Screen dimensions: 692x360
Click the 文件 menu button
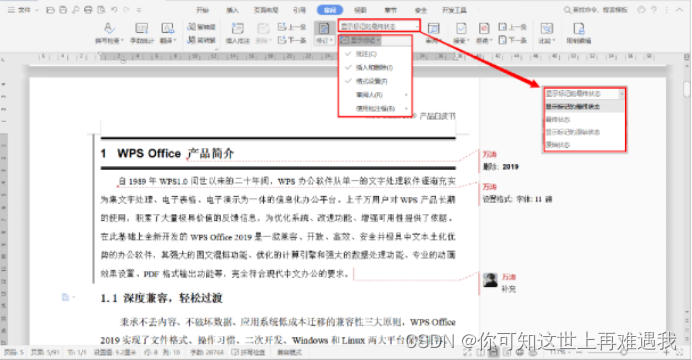pos(24,10)
